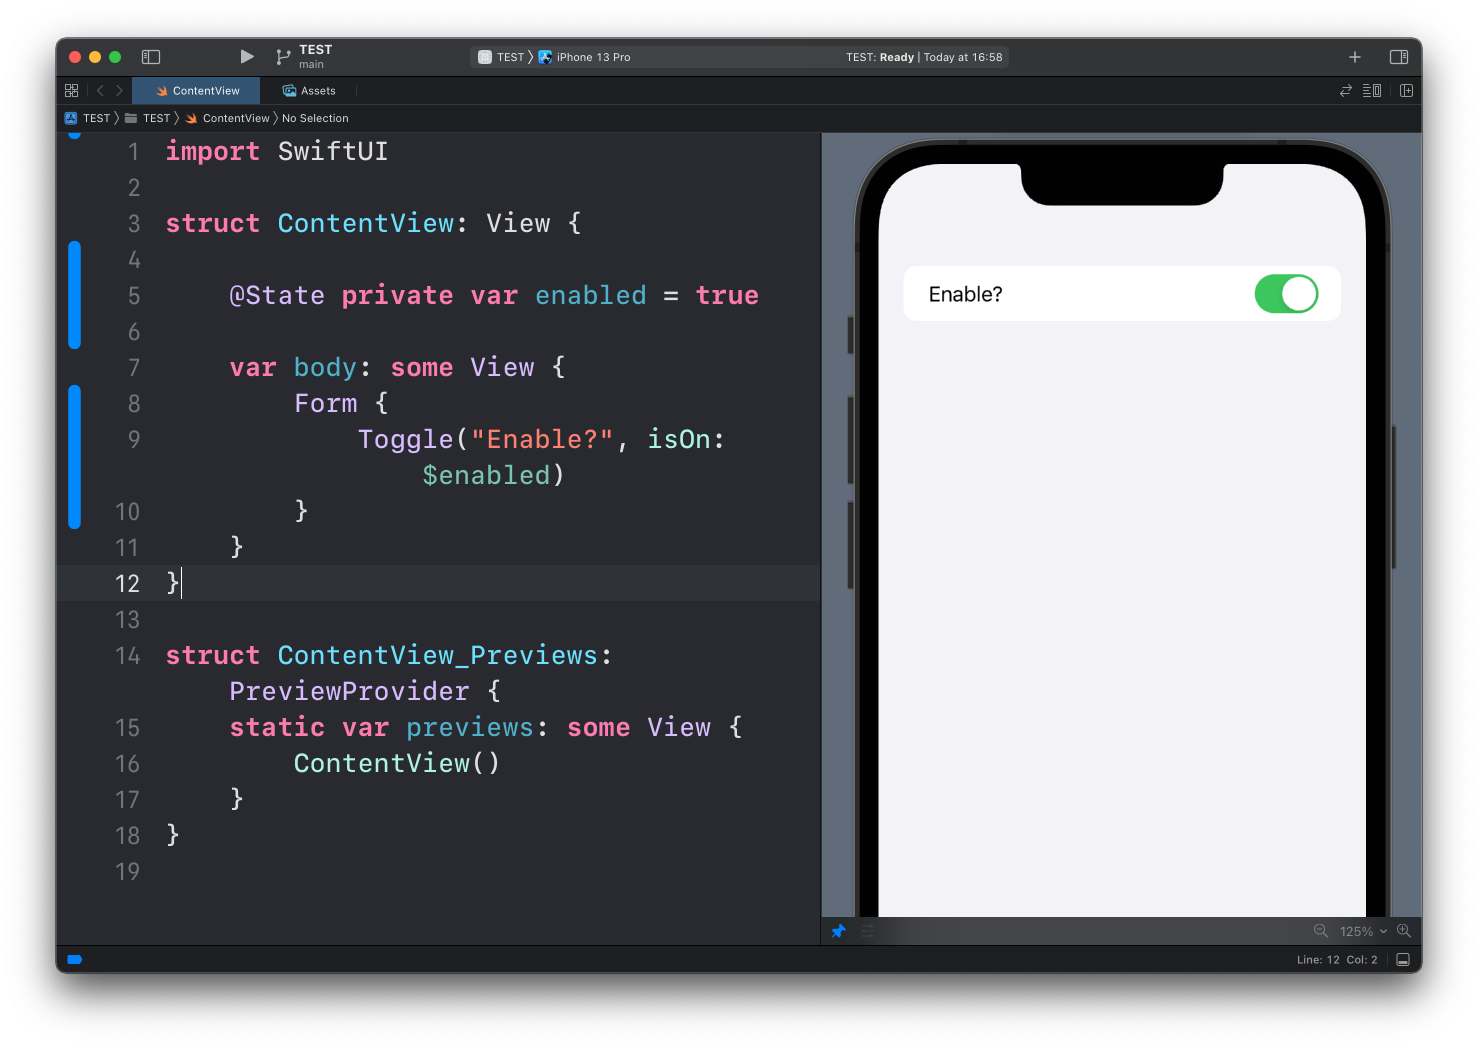Zoom out the preview canvas
Image resolution: width=1478 pixels, height=1047 pixels.
[x=1321, y=931]
